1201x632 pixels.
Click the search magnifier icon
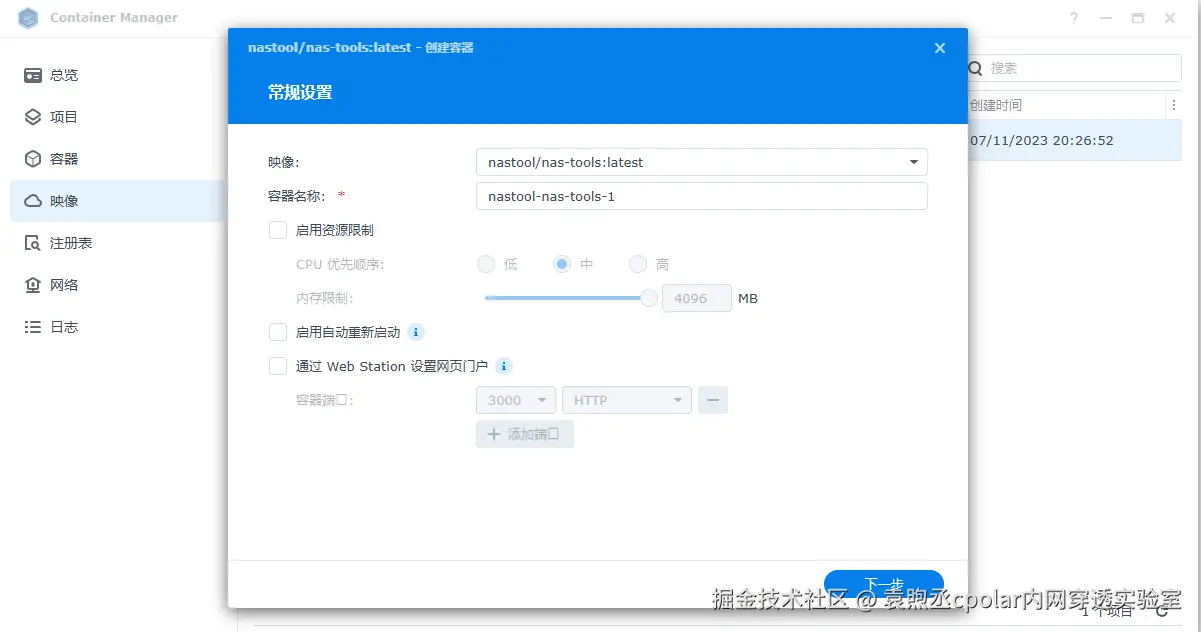pyautogui.click(x=976, y=68)
